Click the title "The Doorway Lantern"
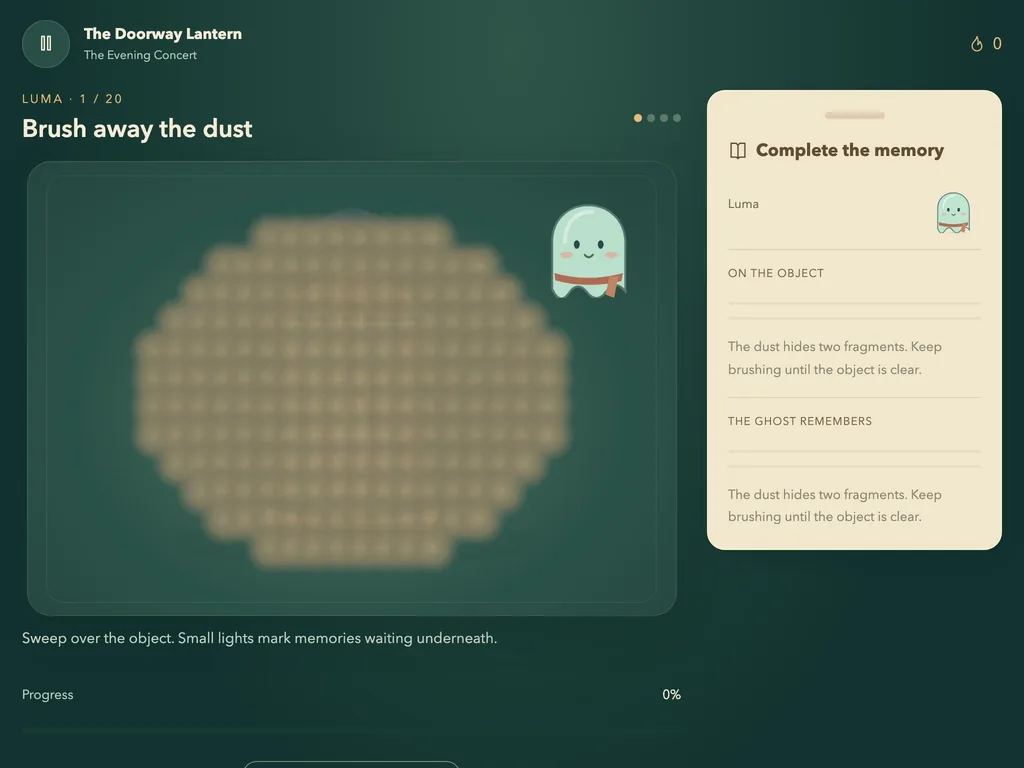This screenshot has height=768, width=1024. coord(163,34)
